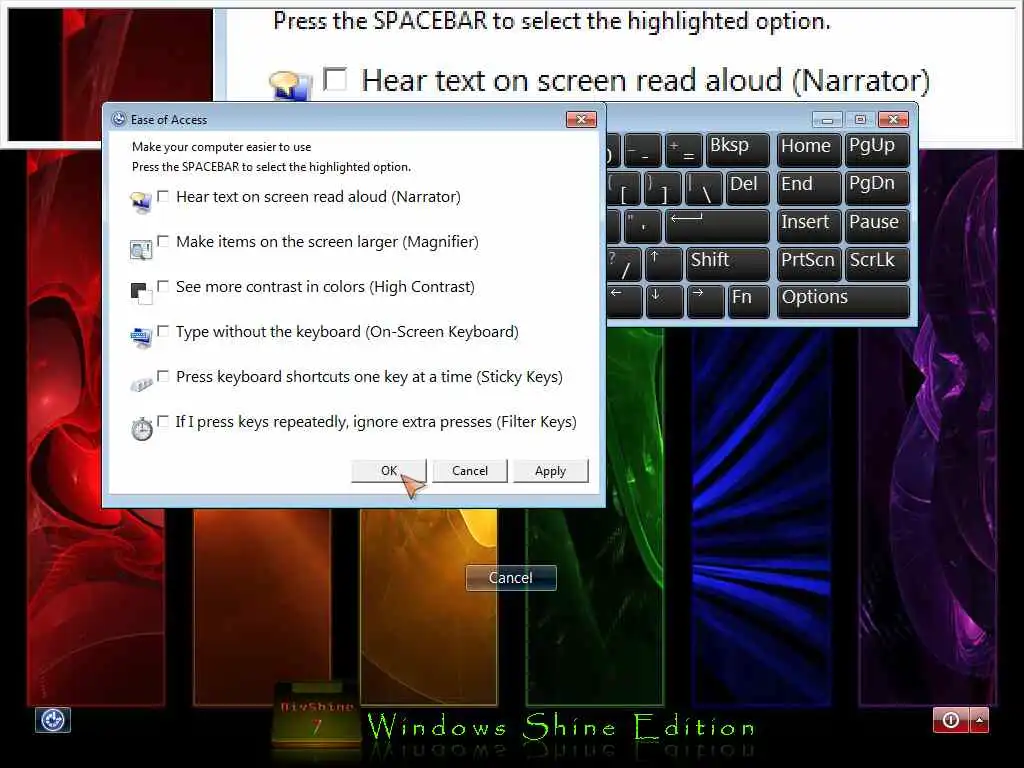Click OK in Ease of Access dialog
The width and height of the screenshot is (1024, 768).
pos(389,471)
